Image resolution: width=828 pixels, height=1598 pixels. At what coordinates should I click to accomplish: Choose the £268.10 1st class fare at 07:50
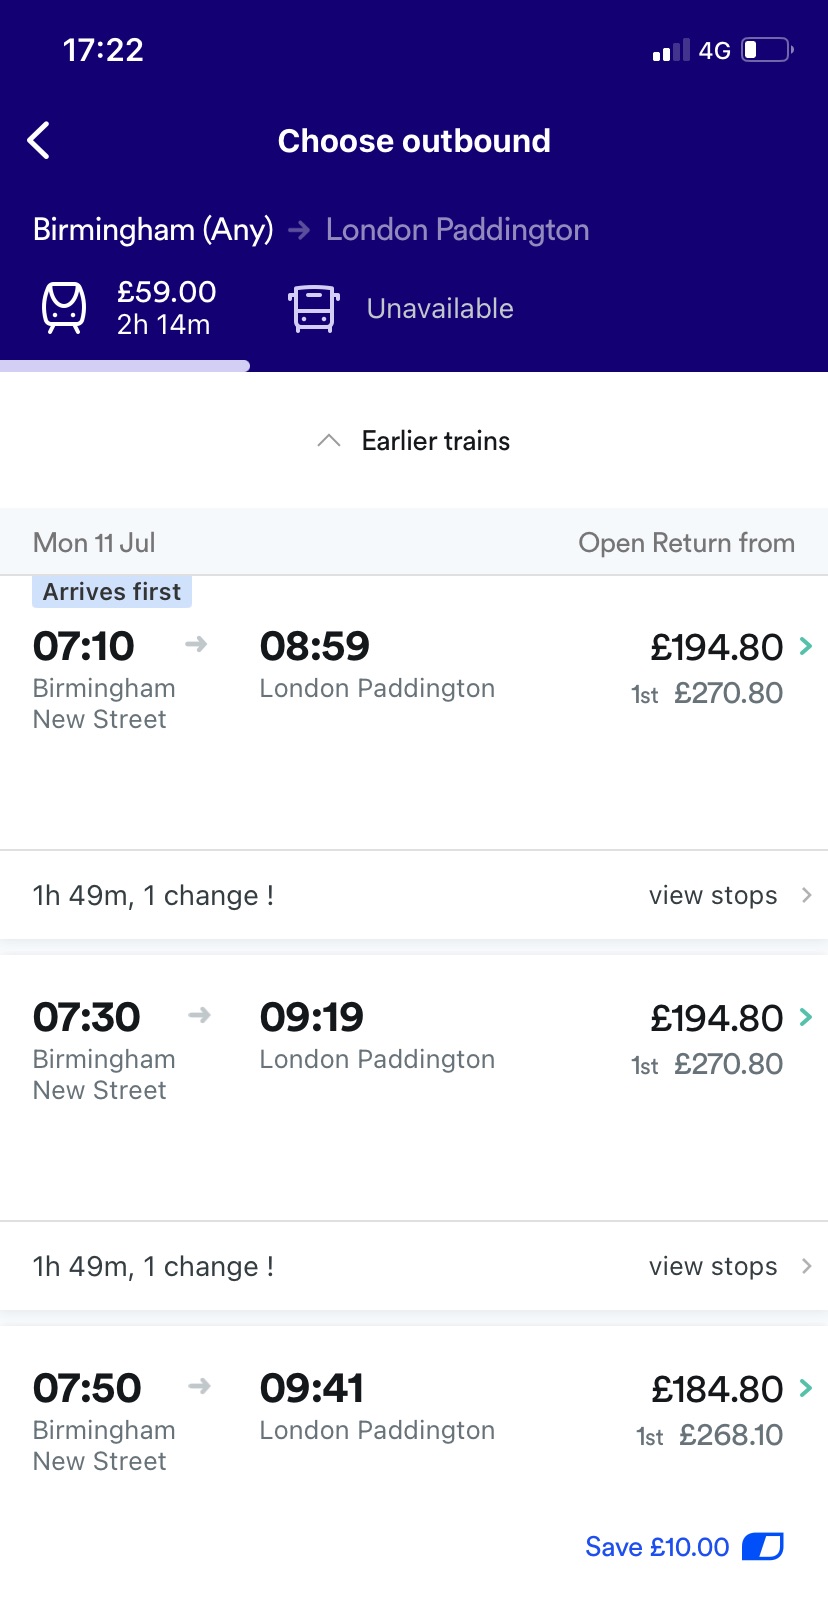730,1435
